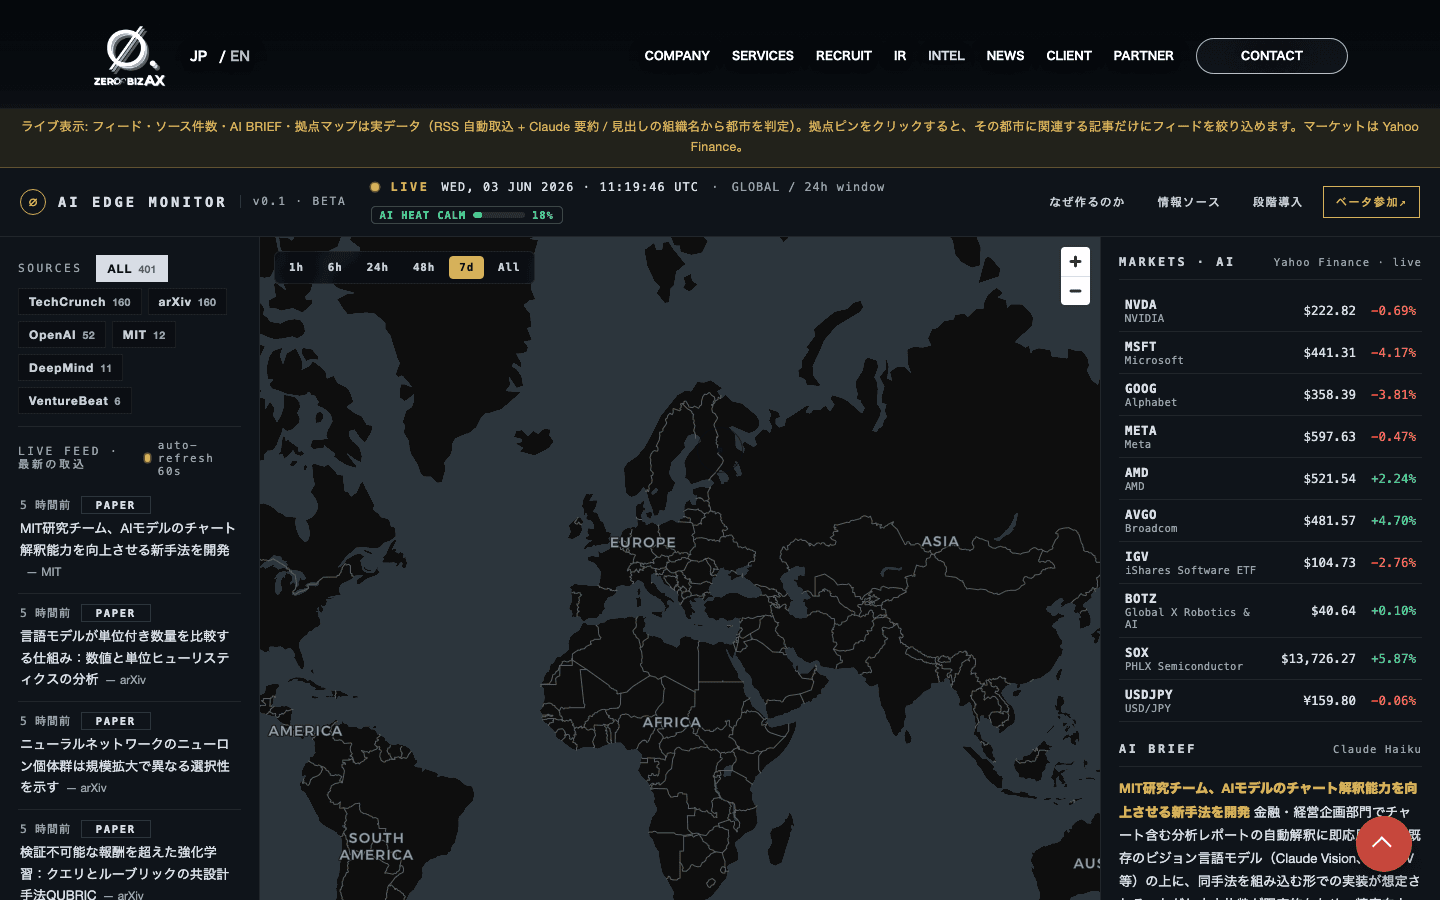Click the LIVE status indicator
Screen dimensions: 1440x900
point(399,187)
